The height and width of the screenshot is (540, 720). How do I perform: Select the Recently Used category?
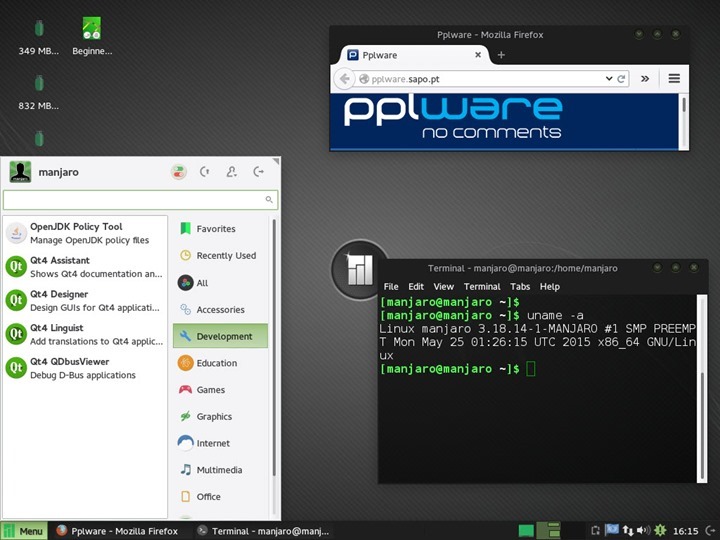pyautogui.click(x=220, y=255)
